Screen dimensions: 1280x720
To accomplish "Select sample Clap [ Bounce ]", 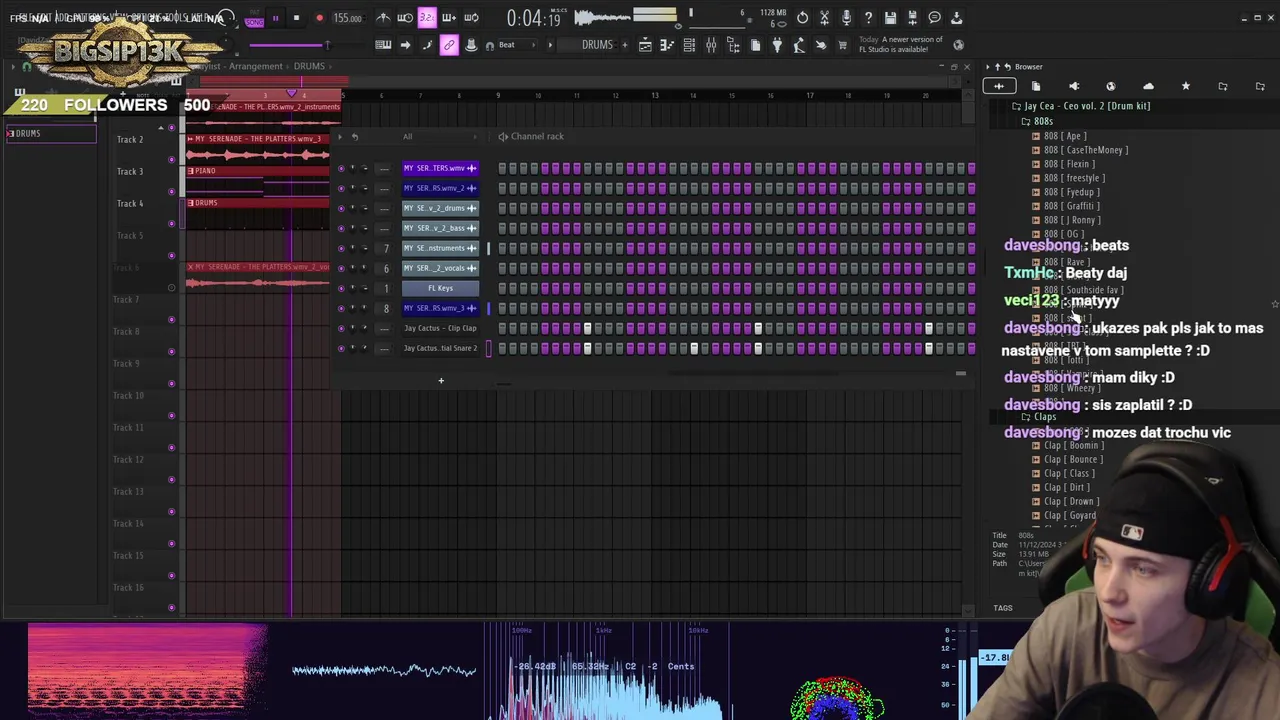I will [1073, 460].
